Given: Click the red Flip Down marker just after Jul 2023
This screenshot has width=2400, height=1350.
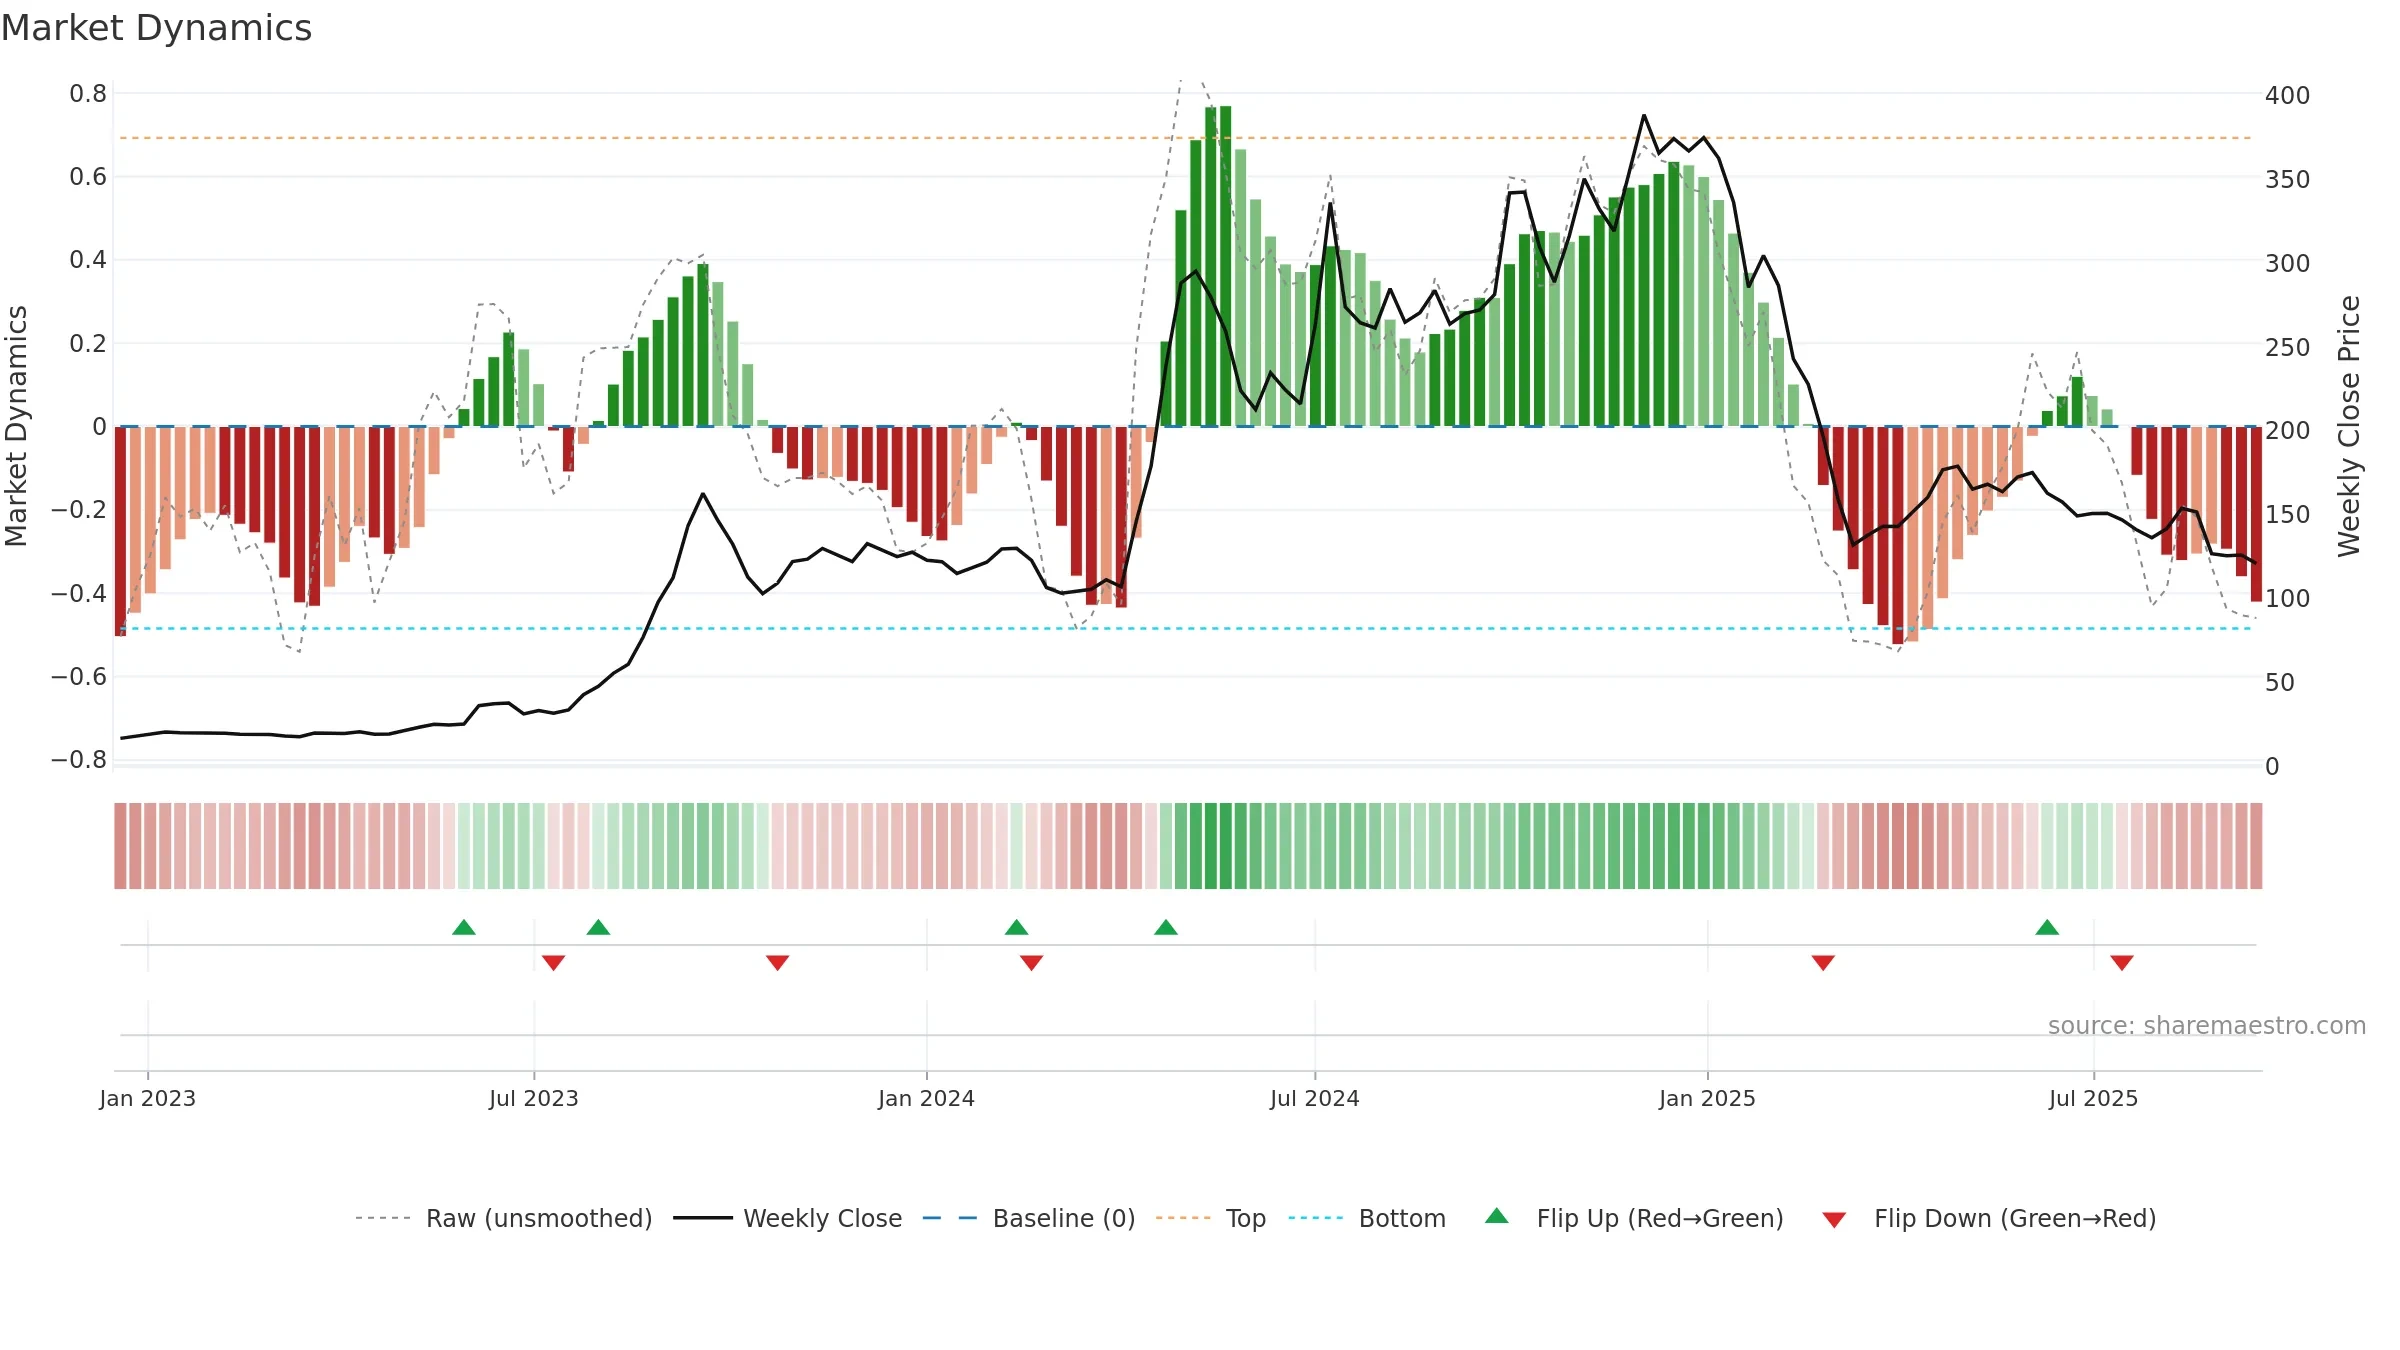Looking at the screenshot, I should (x=554, y=963).
